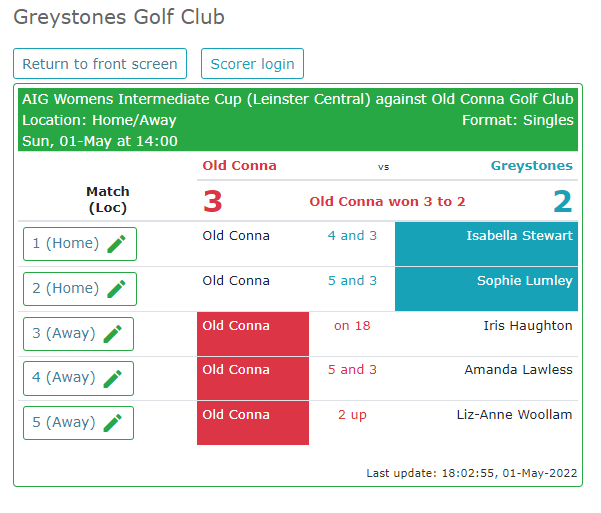
Task: Click the Old Conna team heading
Action: 240,166
